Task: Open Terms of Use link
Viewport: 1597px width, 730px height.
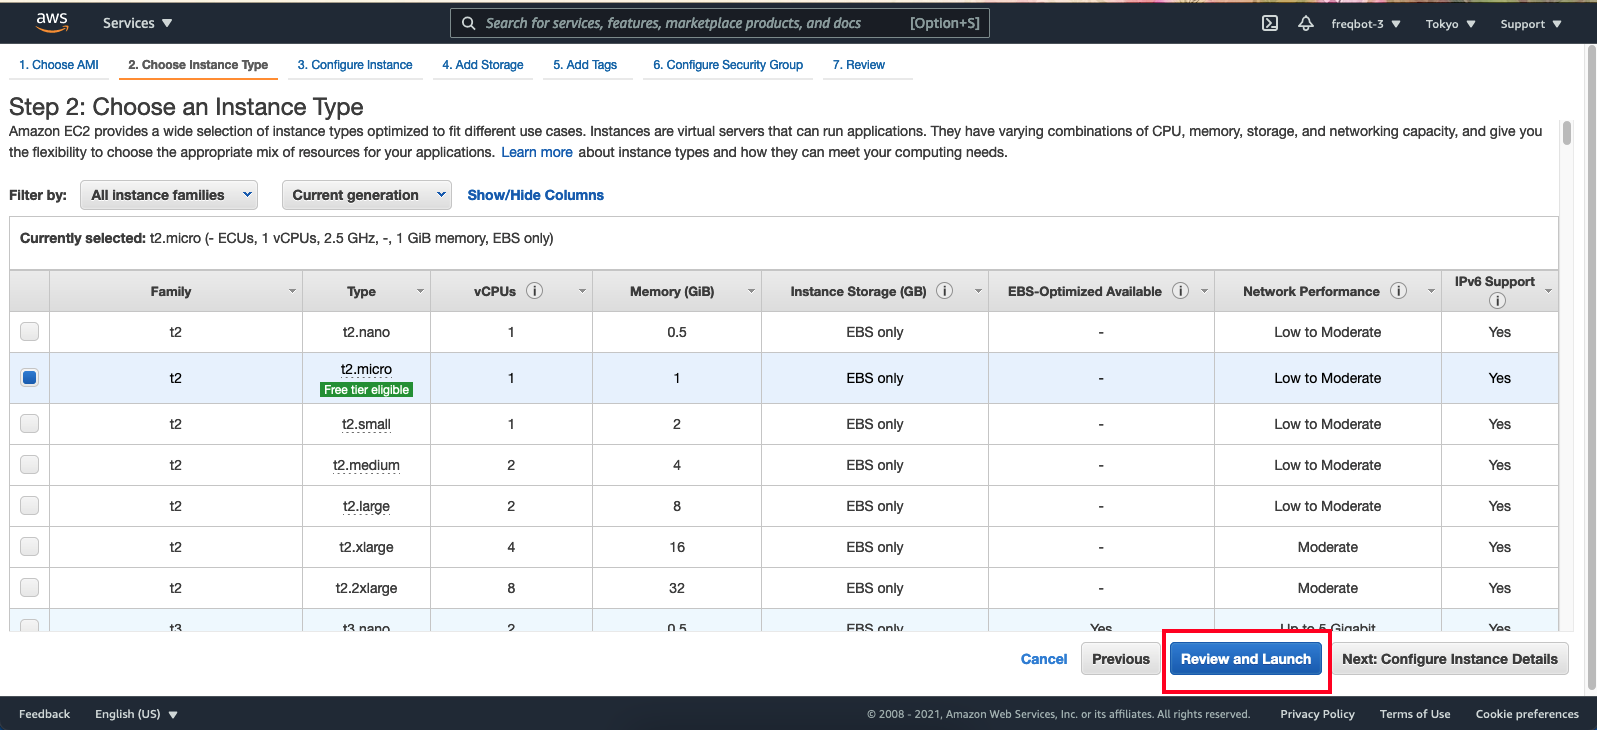Action: (1415, 714)
